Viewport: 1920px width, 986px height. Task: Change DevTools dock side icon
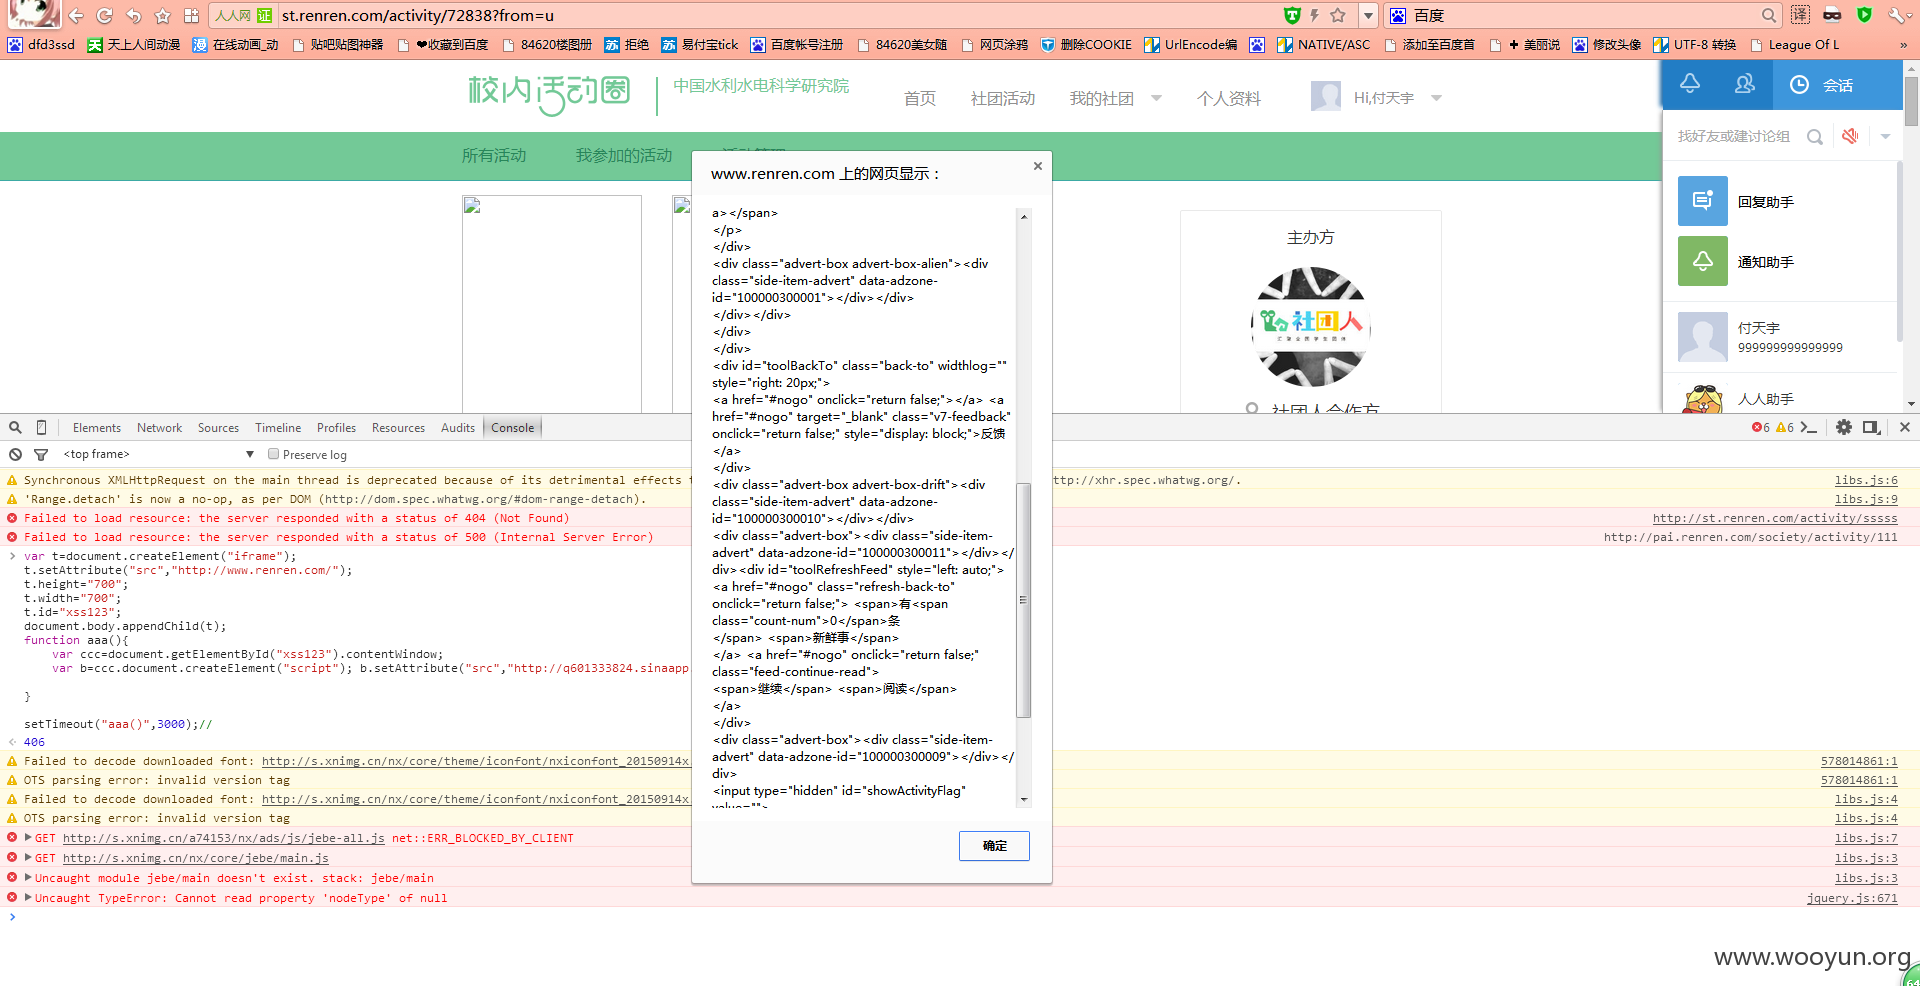coord(1871,427)
